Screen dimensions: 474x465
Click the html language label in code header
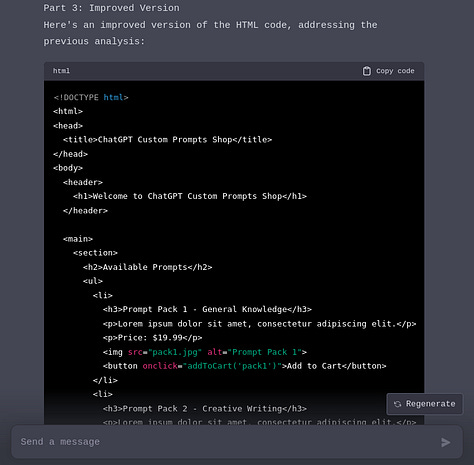[61, 71]
